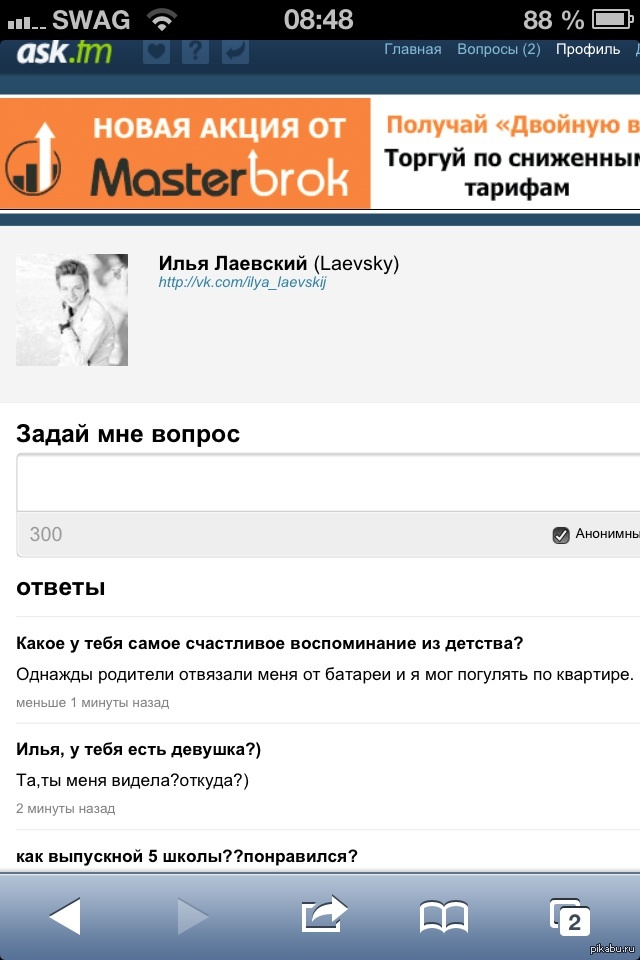This screenshot has width=640, height=960.
Task: Tap the ask.fm logo
Action: 64,52
